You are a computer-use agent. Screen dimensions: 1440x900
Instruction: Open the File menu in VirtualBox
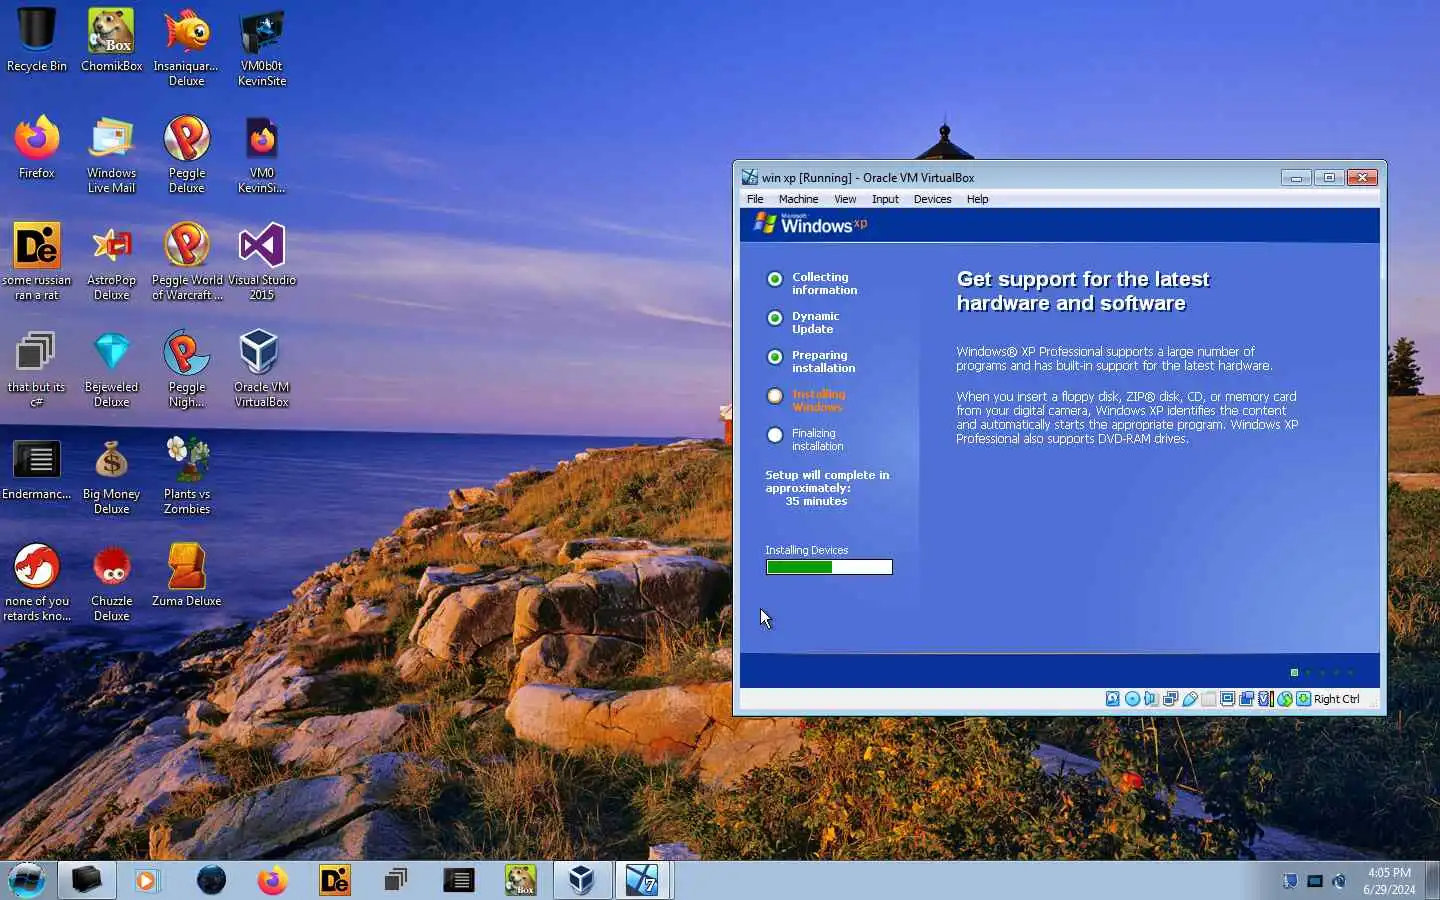(755, 199)
